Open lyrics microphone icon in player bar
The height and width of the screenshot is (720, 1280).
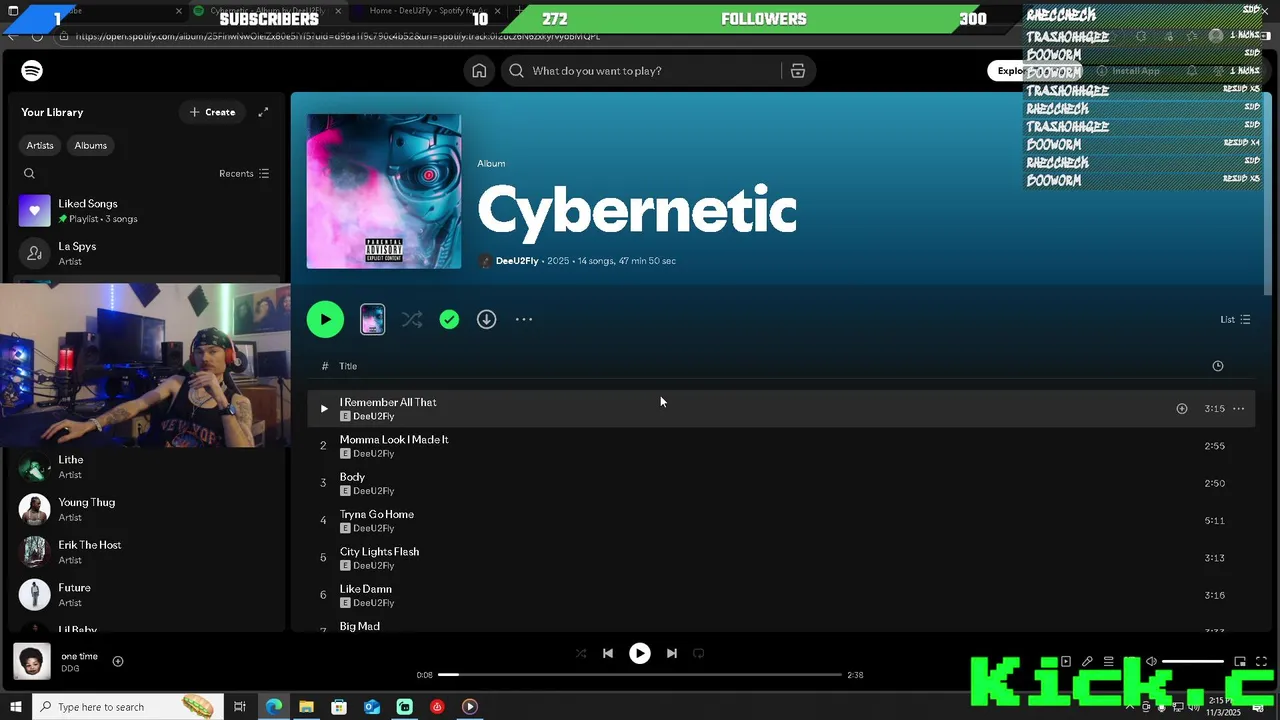pyautogui.click(x=1087, y=661)
